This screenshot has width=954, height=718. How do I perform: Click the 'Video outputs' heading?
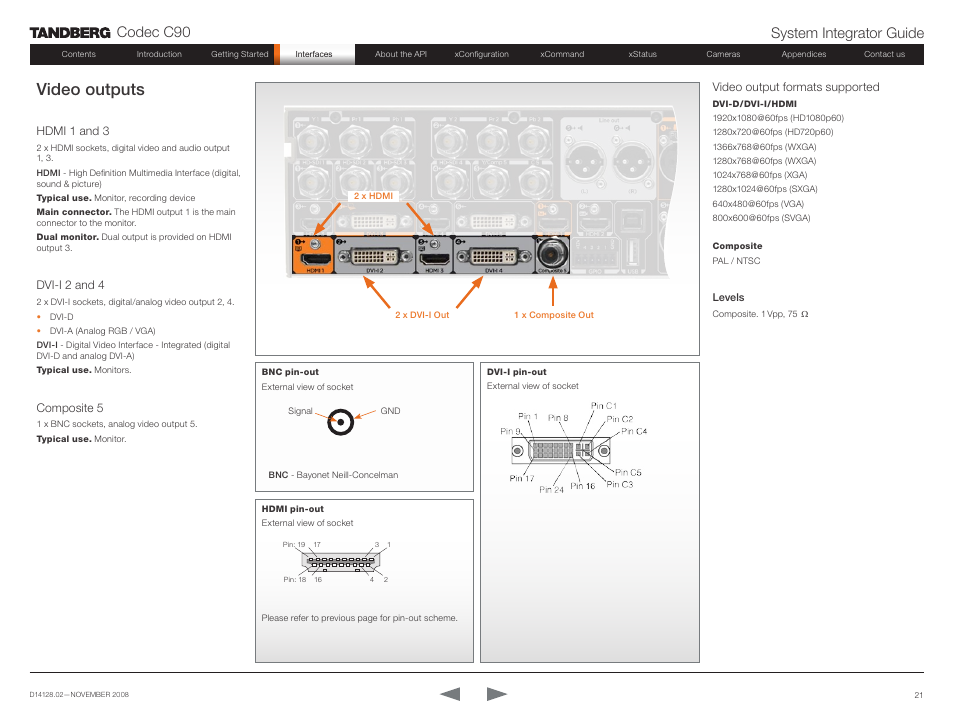[90, 89]
